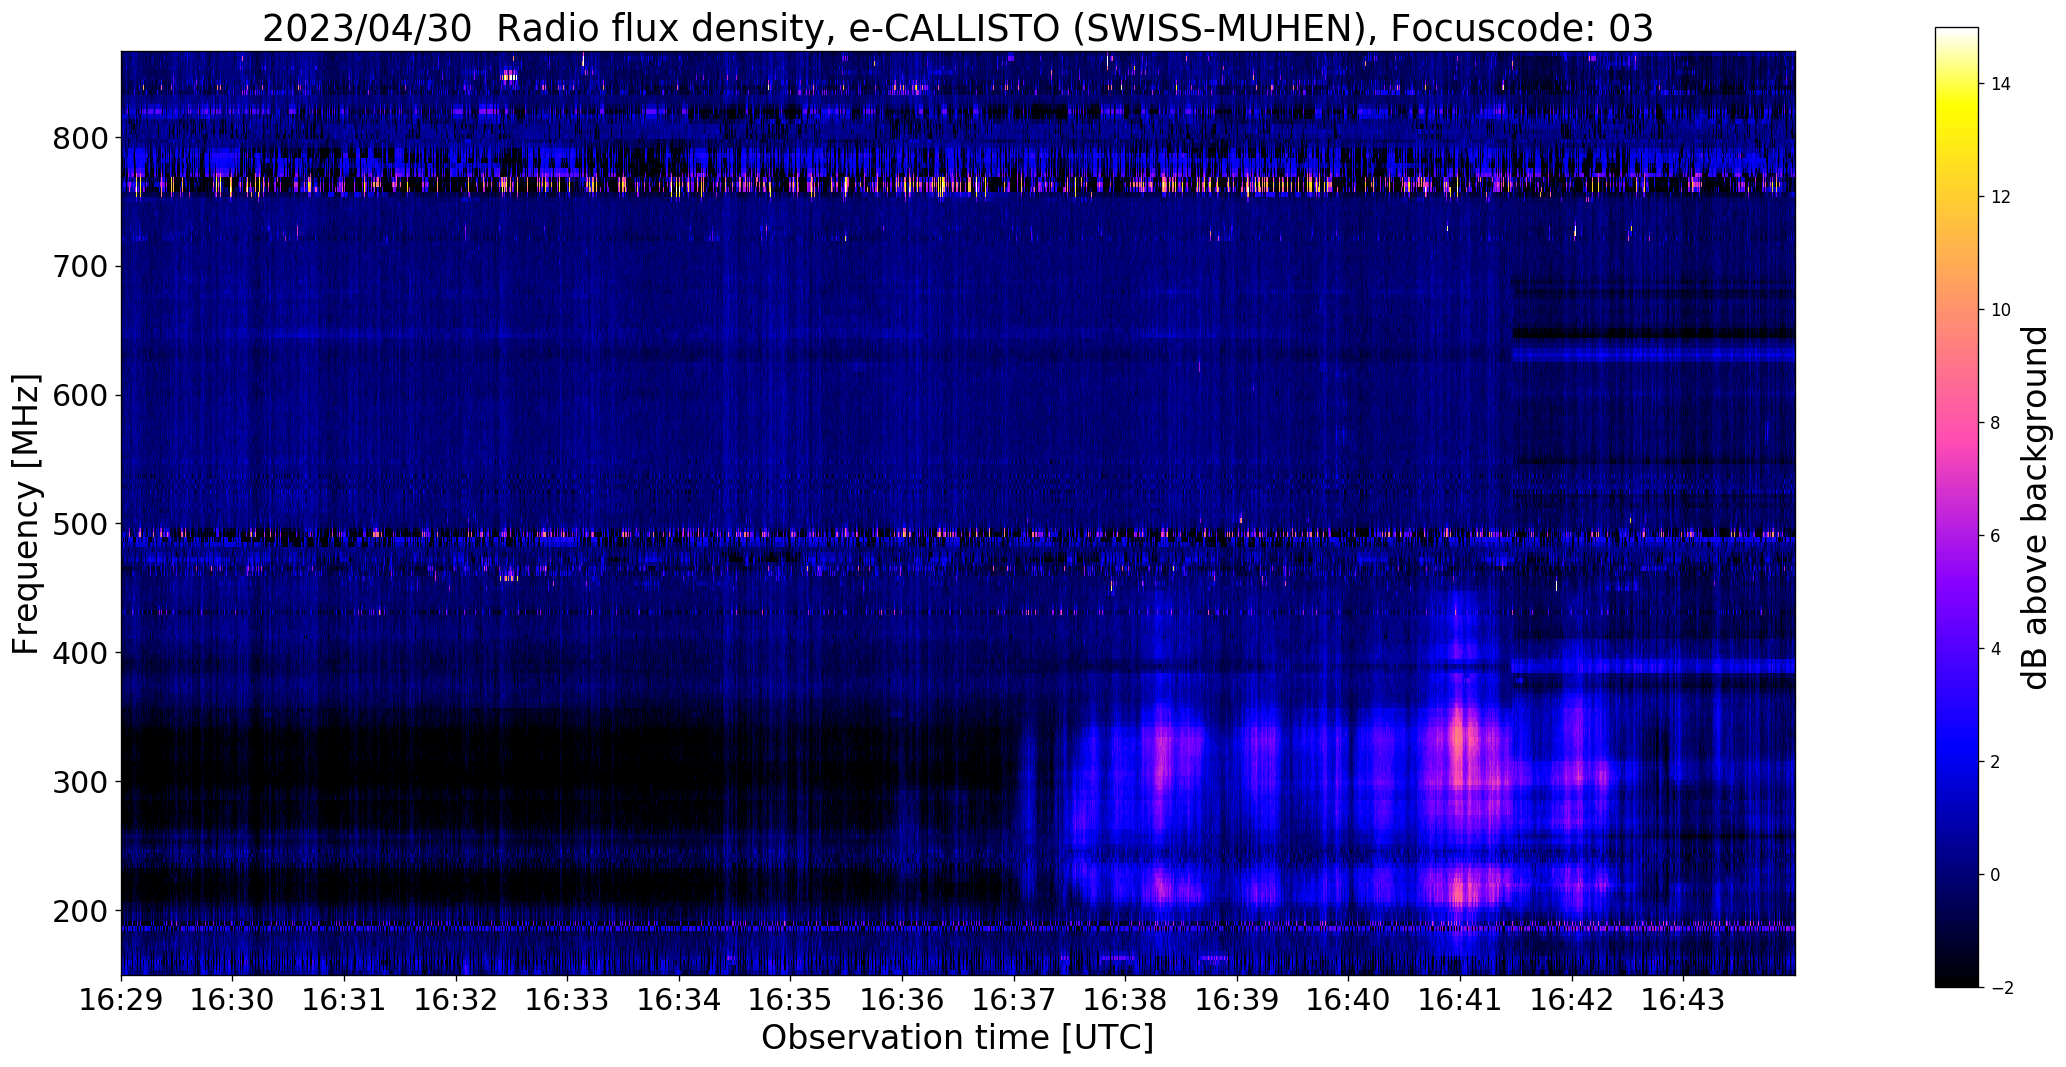Screen dimensions: 2066x1067
Task: Click the 400 frequency tick label
Action: 80,653
